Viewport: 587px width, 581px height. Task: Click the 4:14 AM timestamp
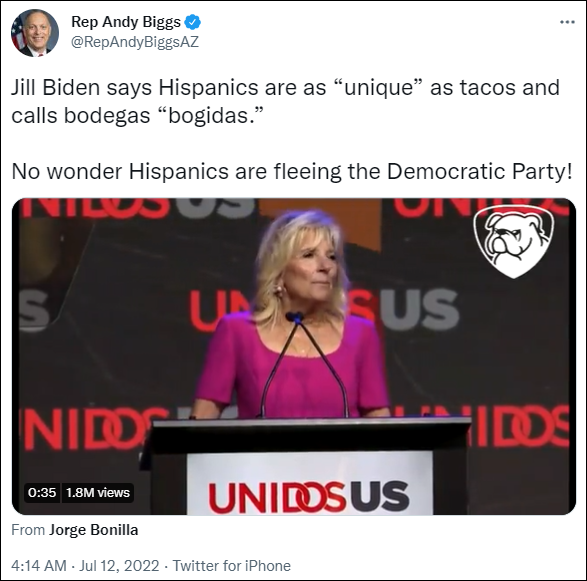[x=39, y=566]
